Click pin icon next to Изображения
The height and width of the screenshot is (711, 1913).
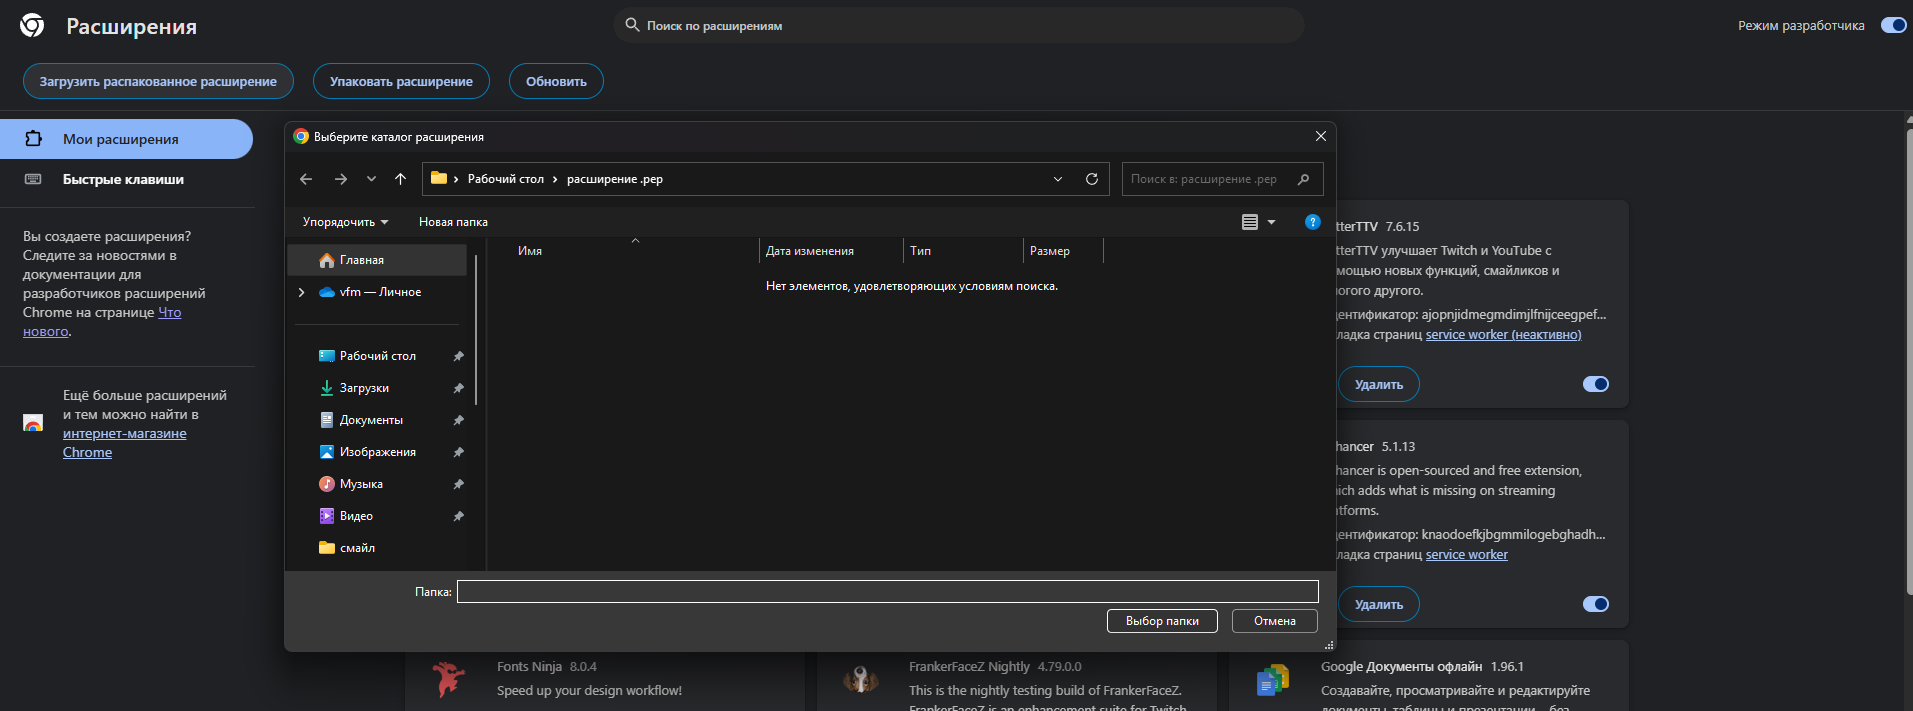458,452
